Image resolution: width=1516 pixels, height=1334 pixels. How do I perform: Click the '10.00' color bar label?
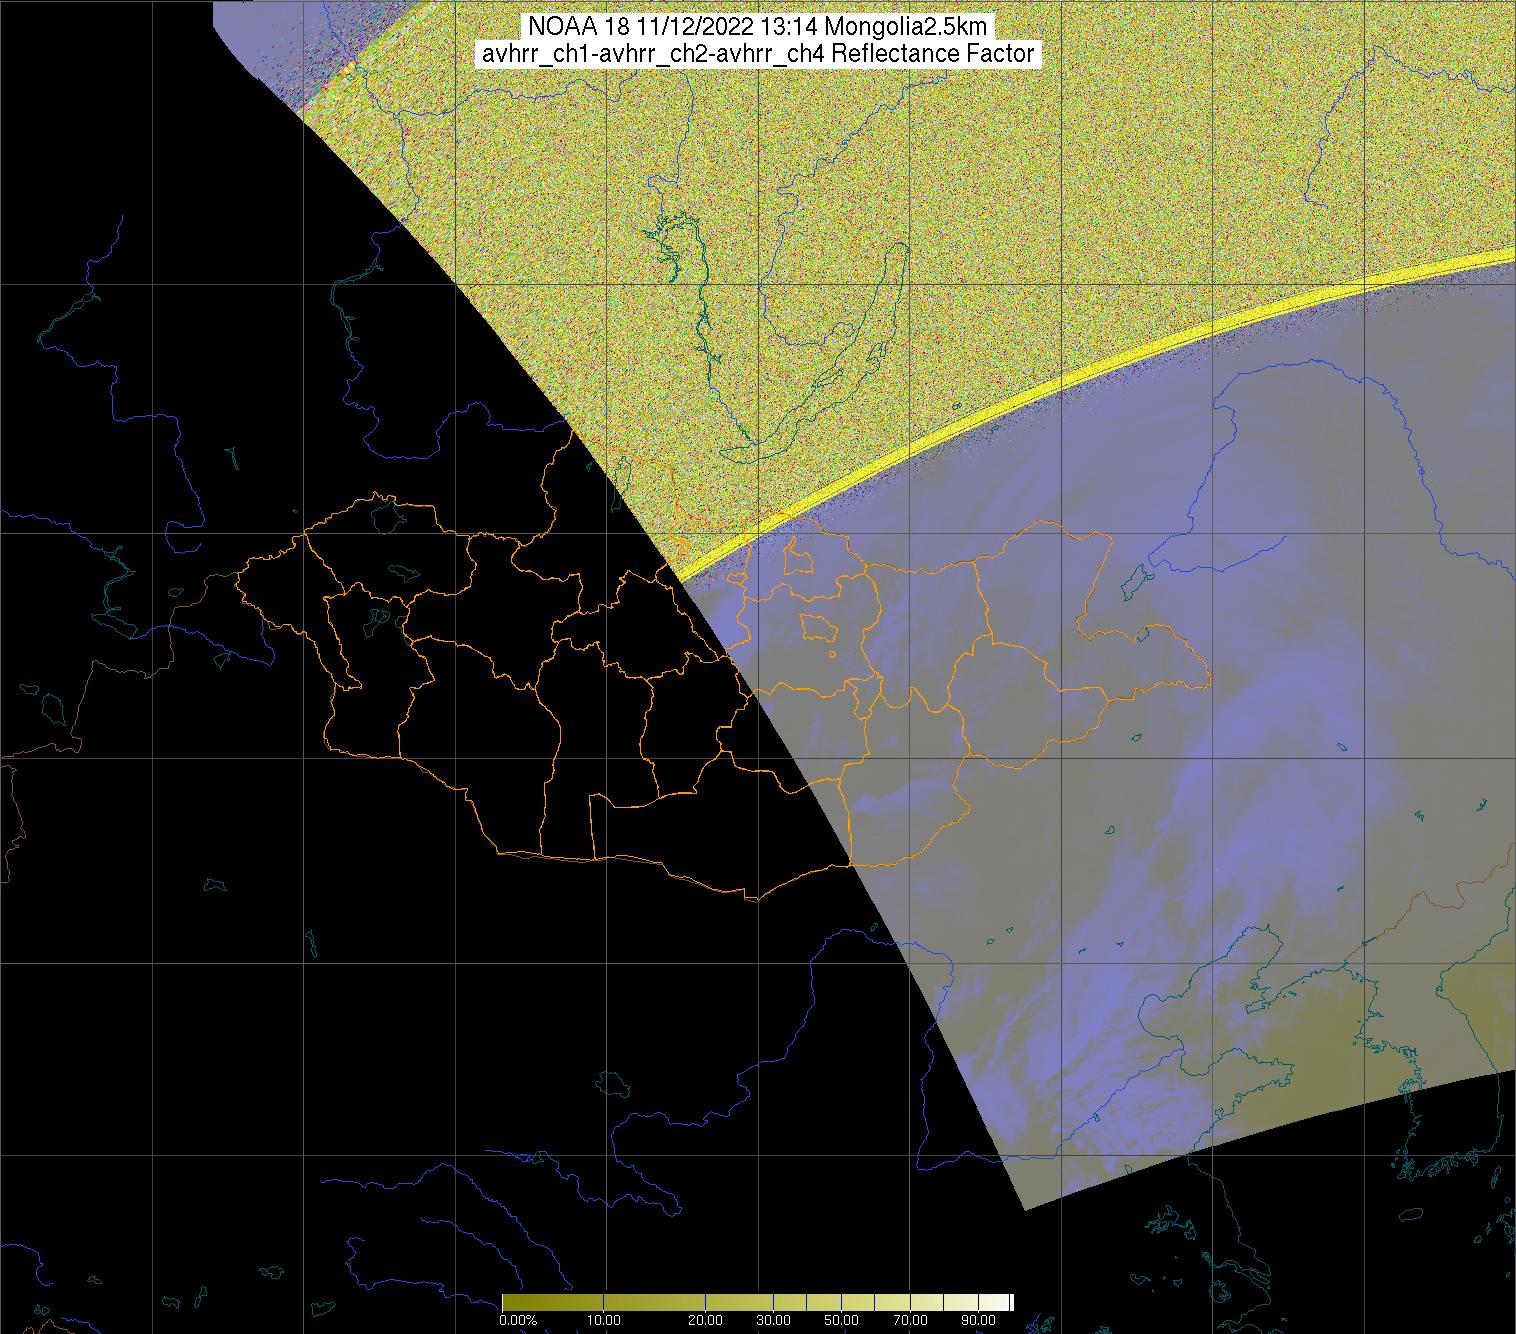604,1320
